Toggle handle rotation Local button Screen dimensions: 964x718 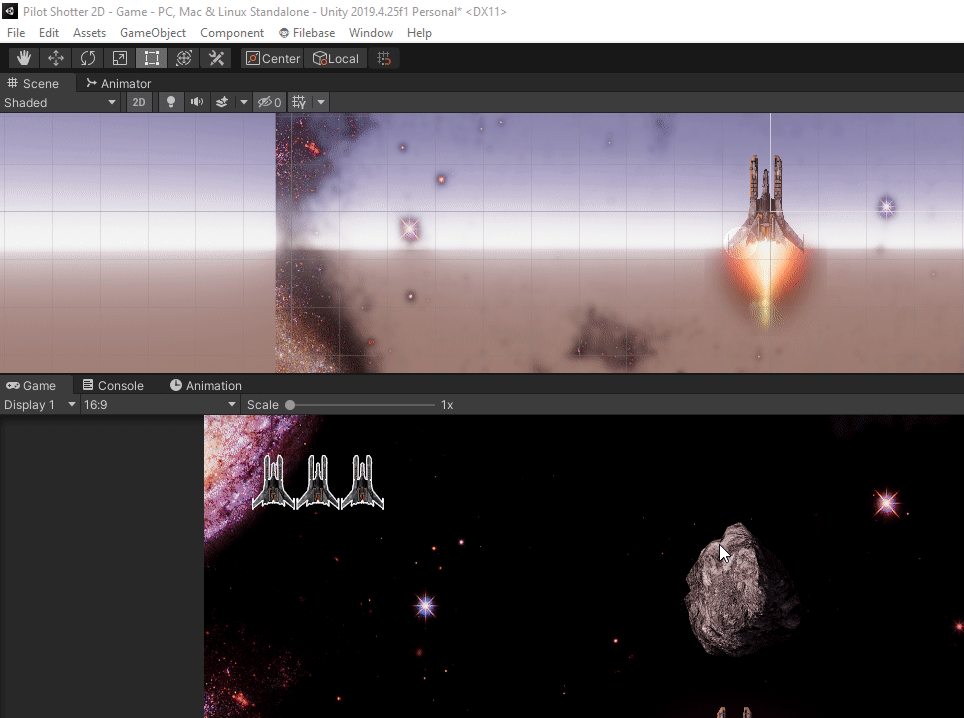point(336,58)
